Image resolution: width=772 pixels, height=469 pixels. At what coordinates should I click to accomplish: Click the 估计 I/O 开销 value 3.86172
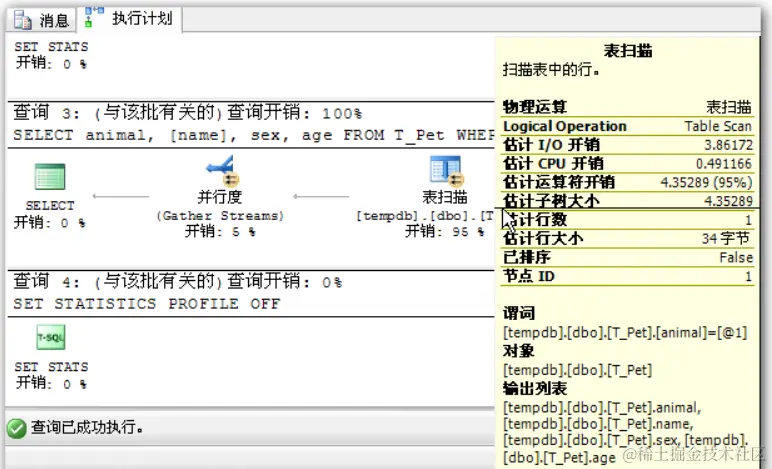tap(728, 145)
